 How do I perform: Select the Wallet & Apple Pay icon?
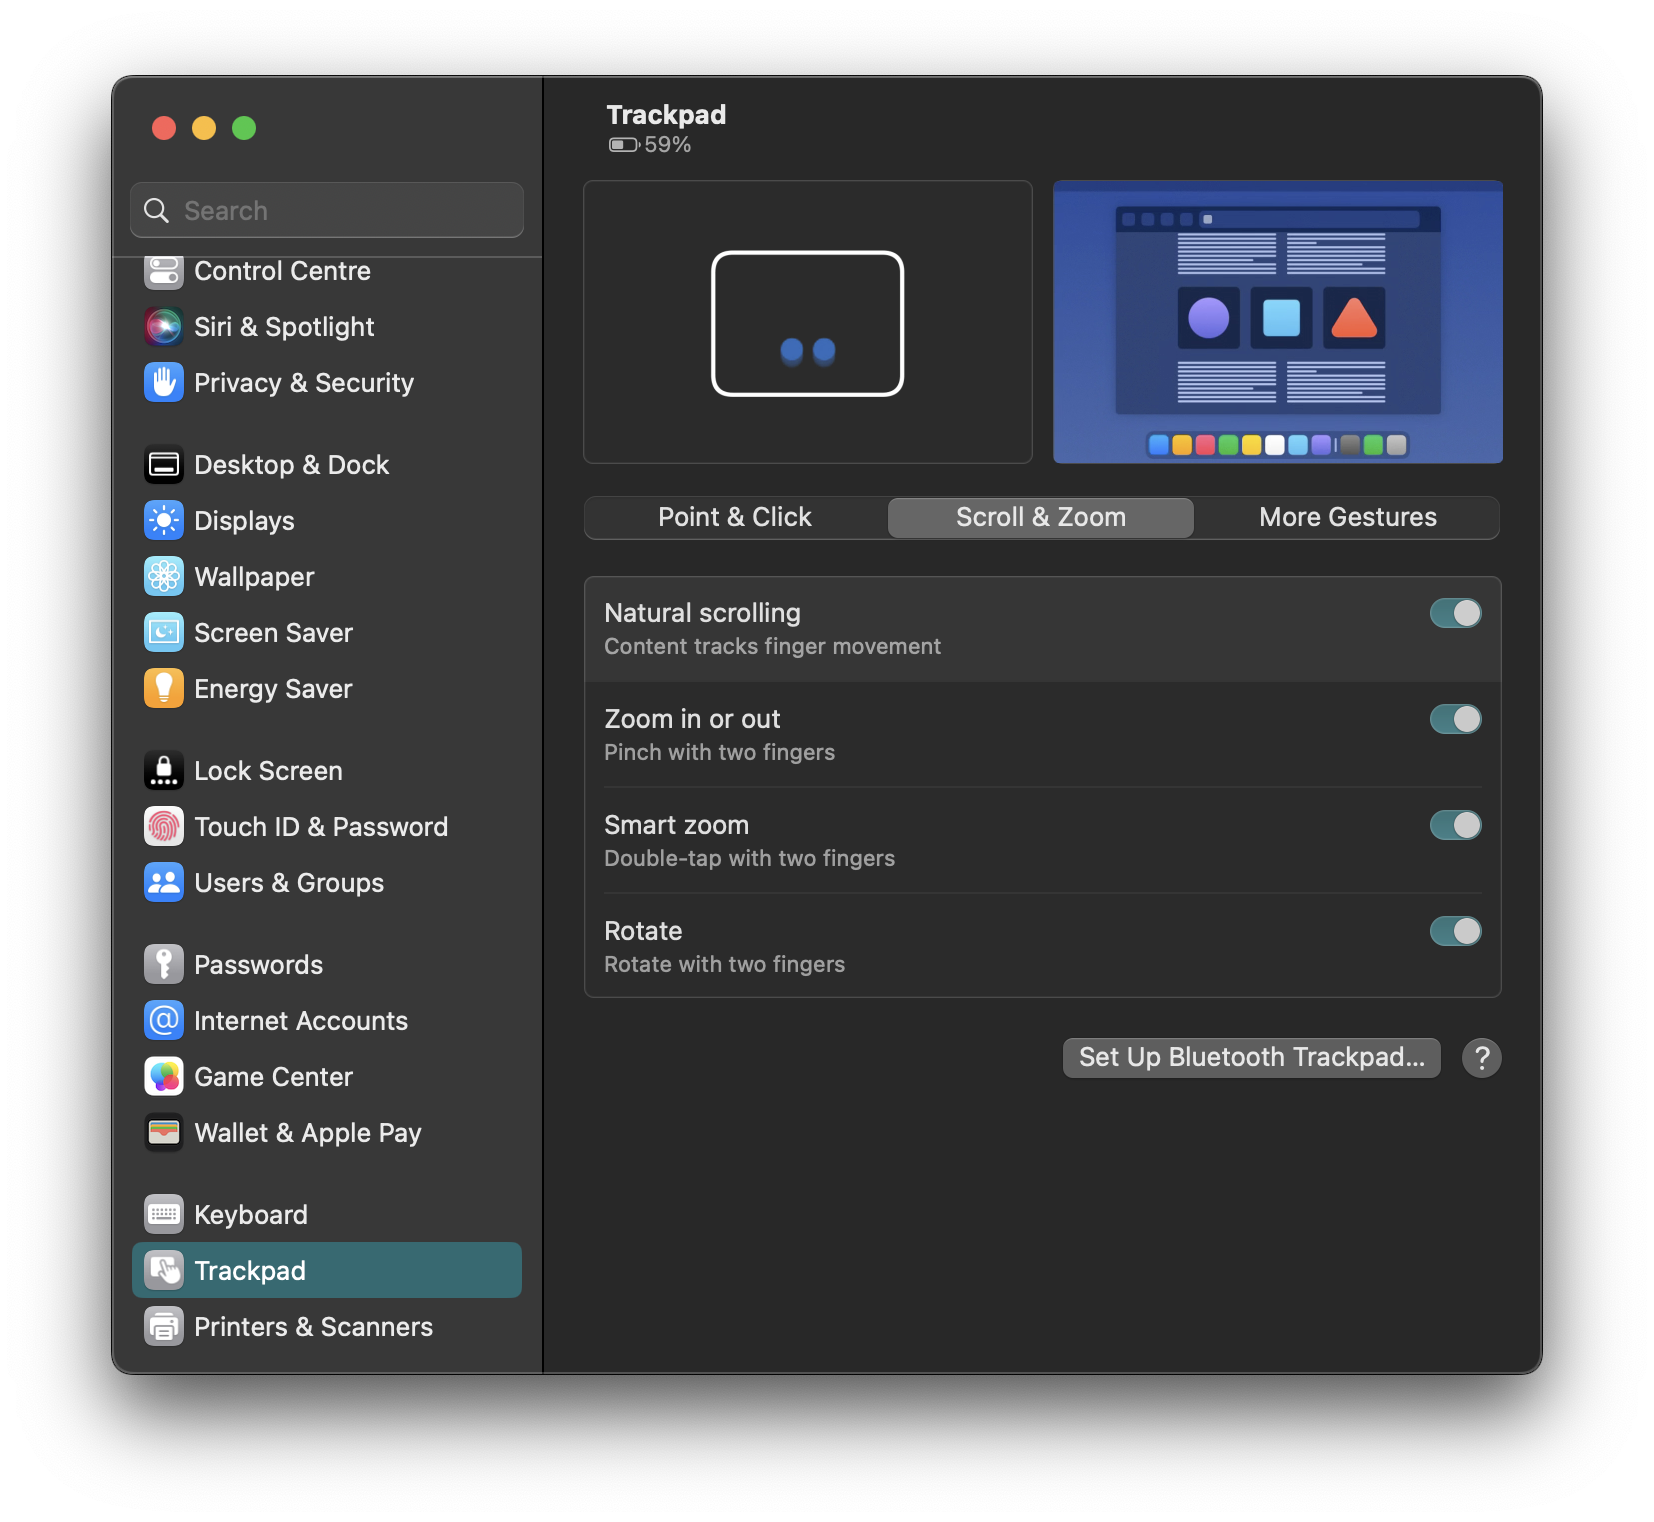point(164,1133)
